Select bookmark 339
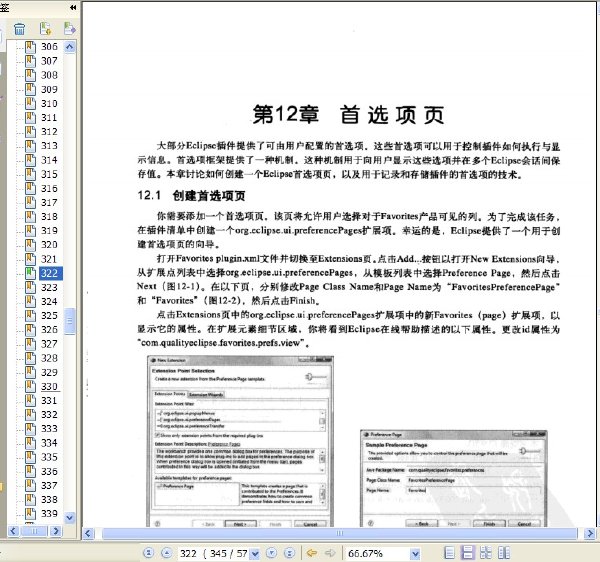The height and width of the screenshot is (562, 600). click(49, 514)
